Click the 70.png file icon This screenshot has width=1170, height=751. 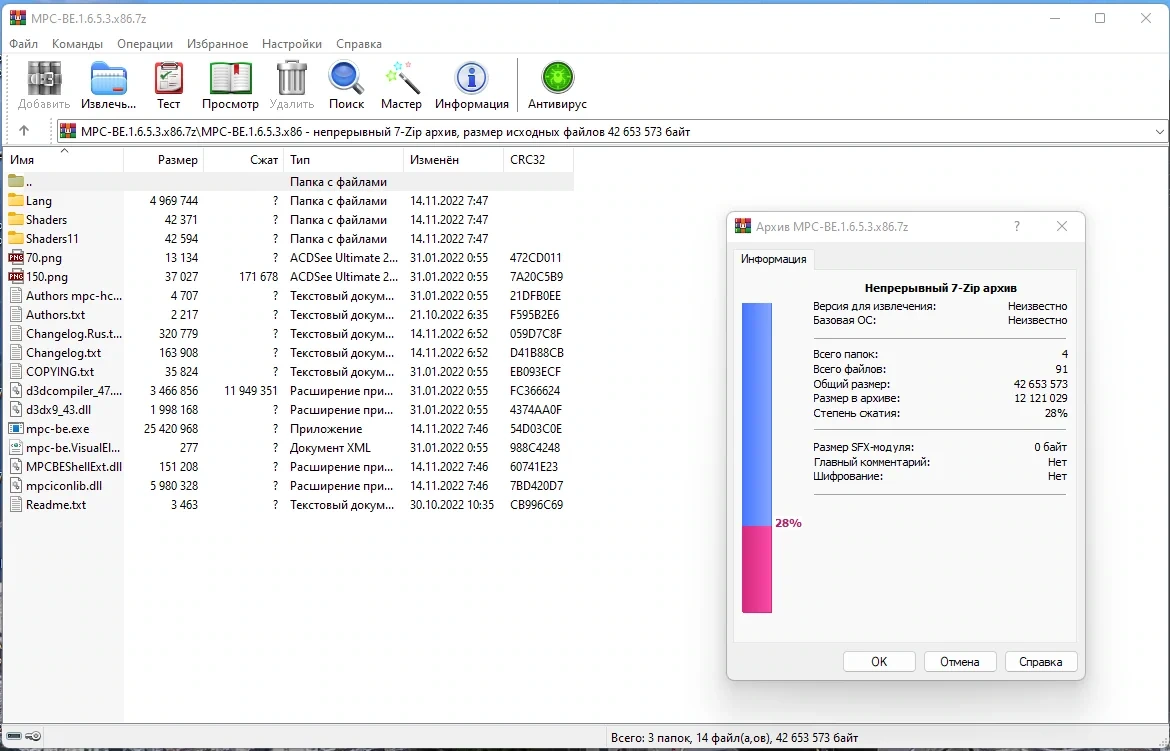click(x=16, y=258)
